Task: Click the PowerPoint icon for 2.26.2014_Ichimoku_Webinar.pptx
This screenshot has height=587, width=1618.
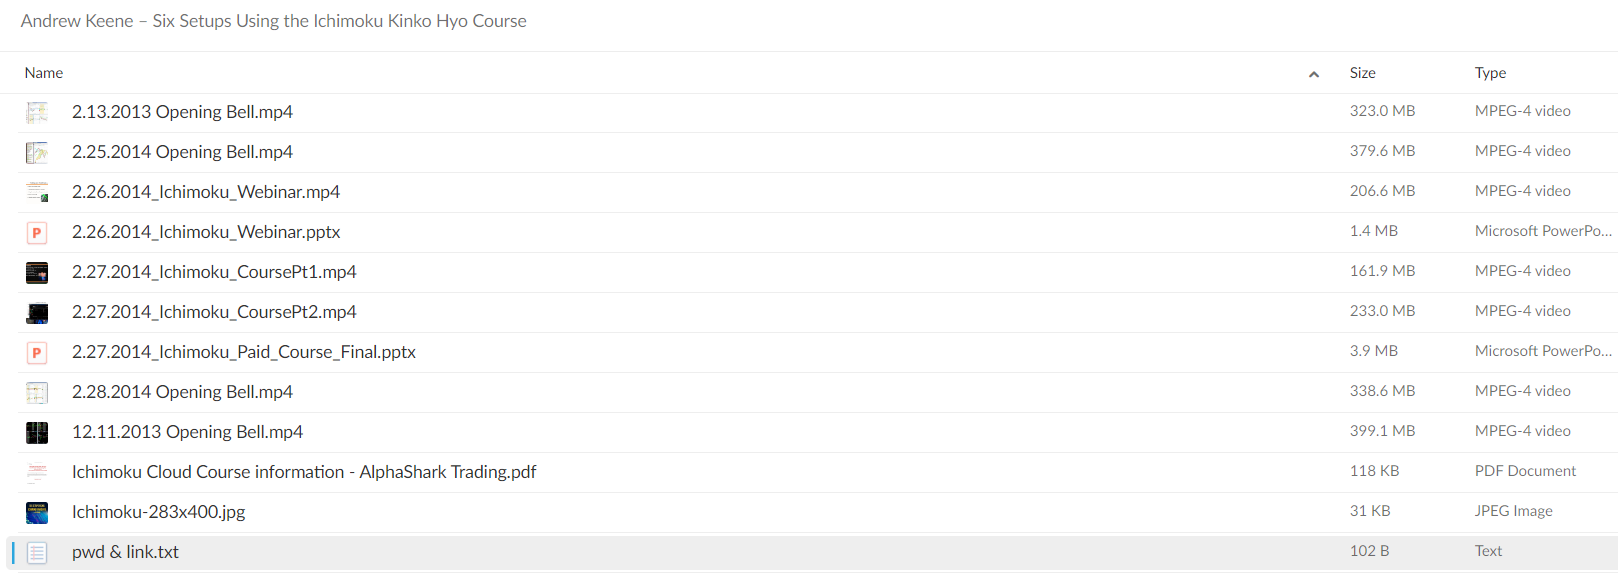Action: [37, 232]
